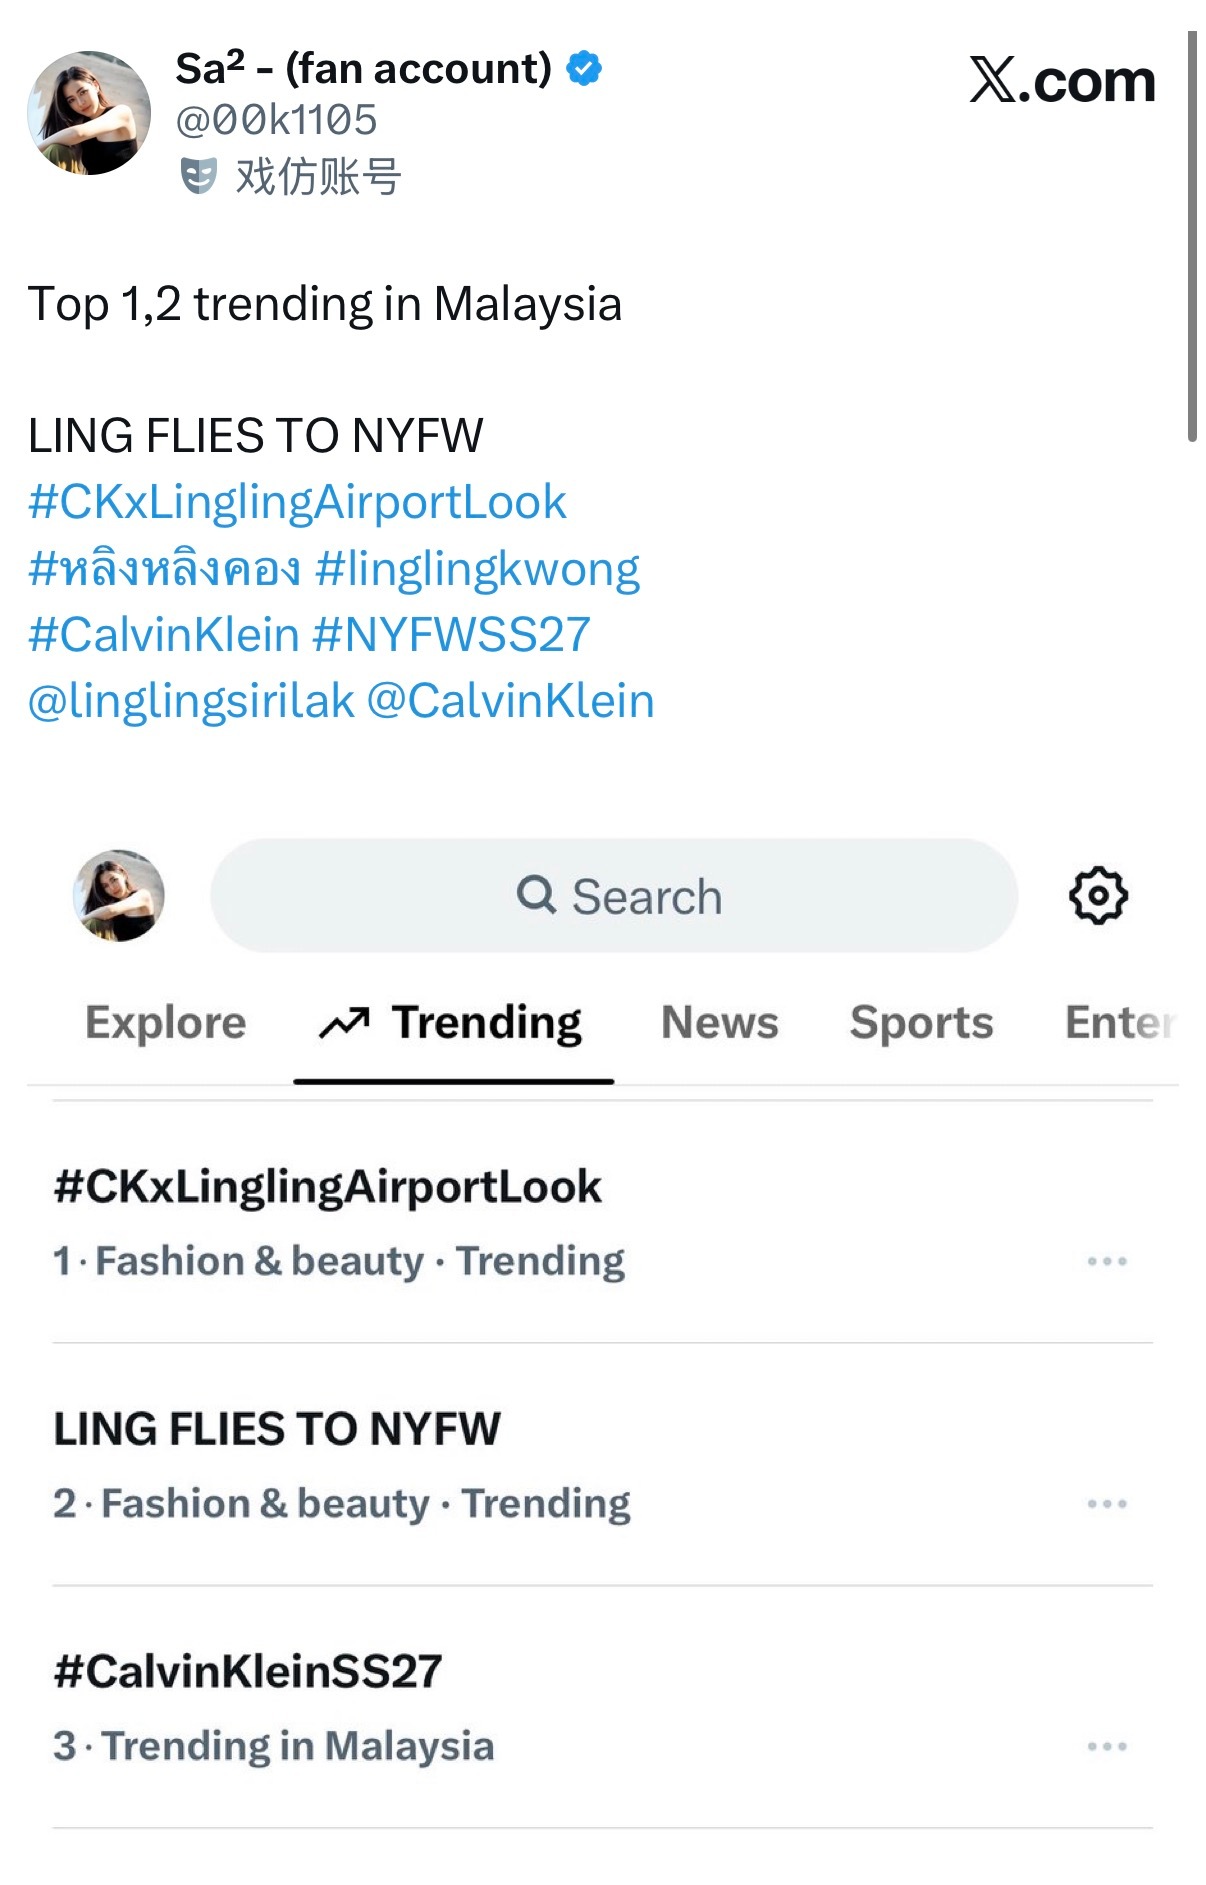Click the X.com logo
The height and width of the screenshot is (1885, 1206).
tap(1062, 80)
